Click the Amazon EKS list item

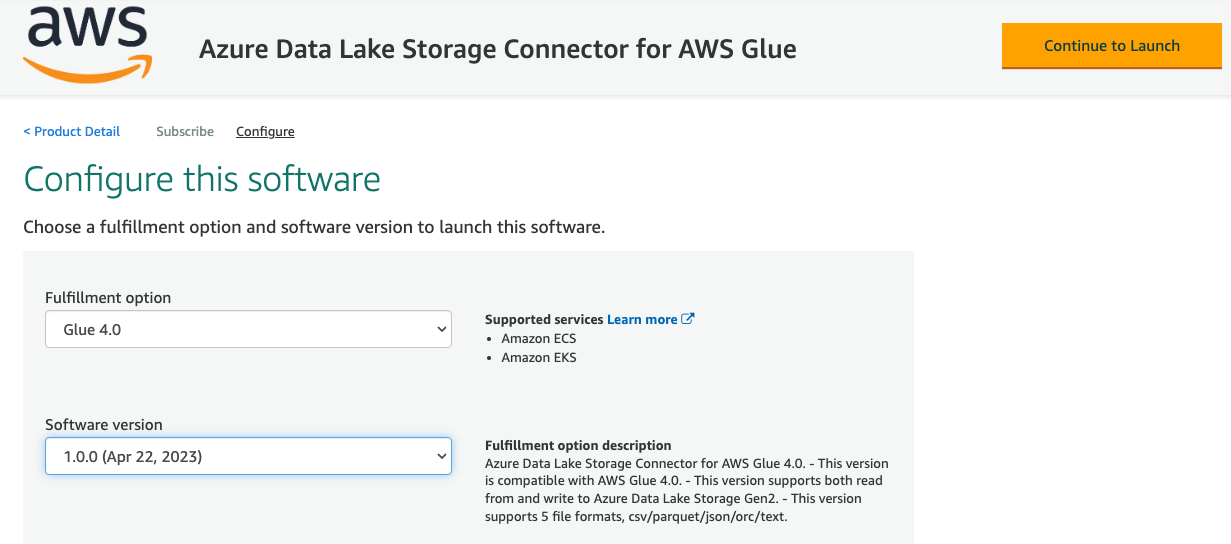point(539,357)
